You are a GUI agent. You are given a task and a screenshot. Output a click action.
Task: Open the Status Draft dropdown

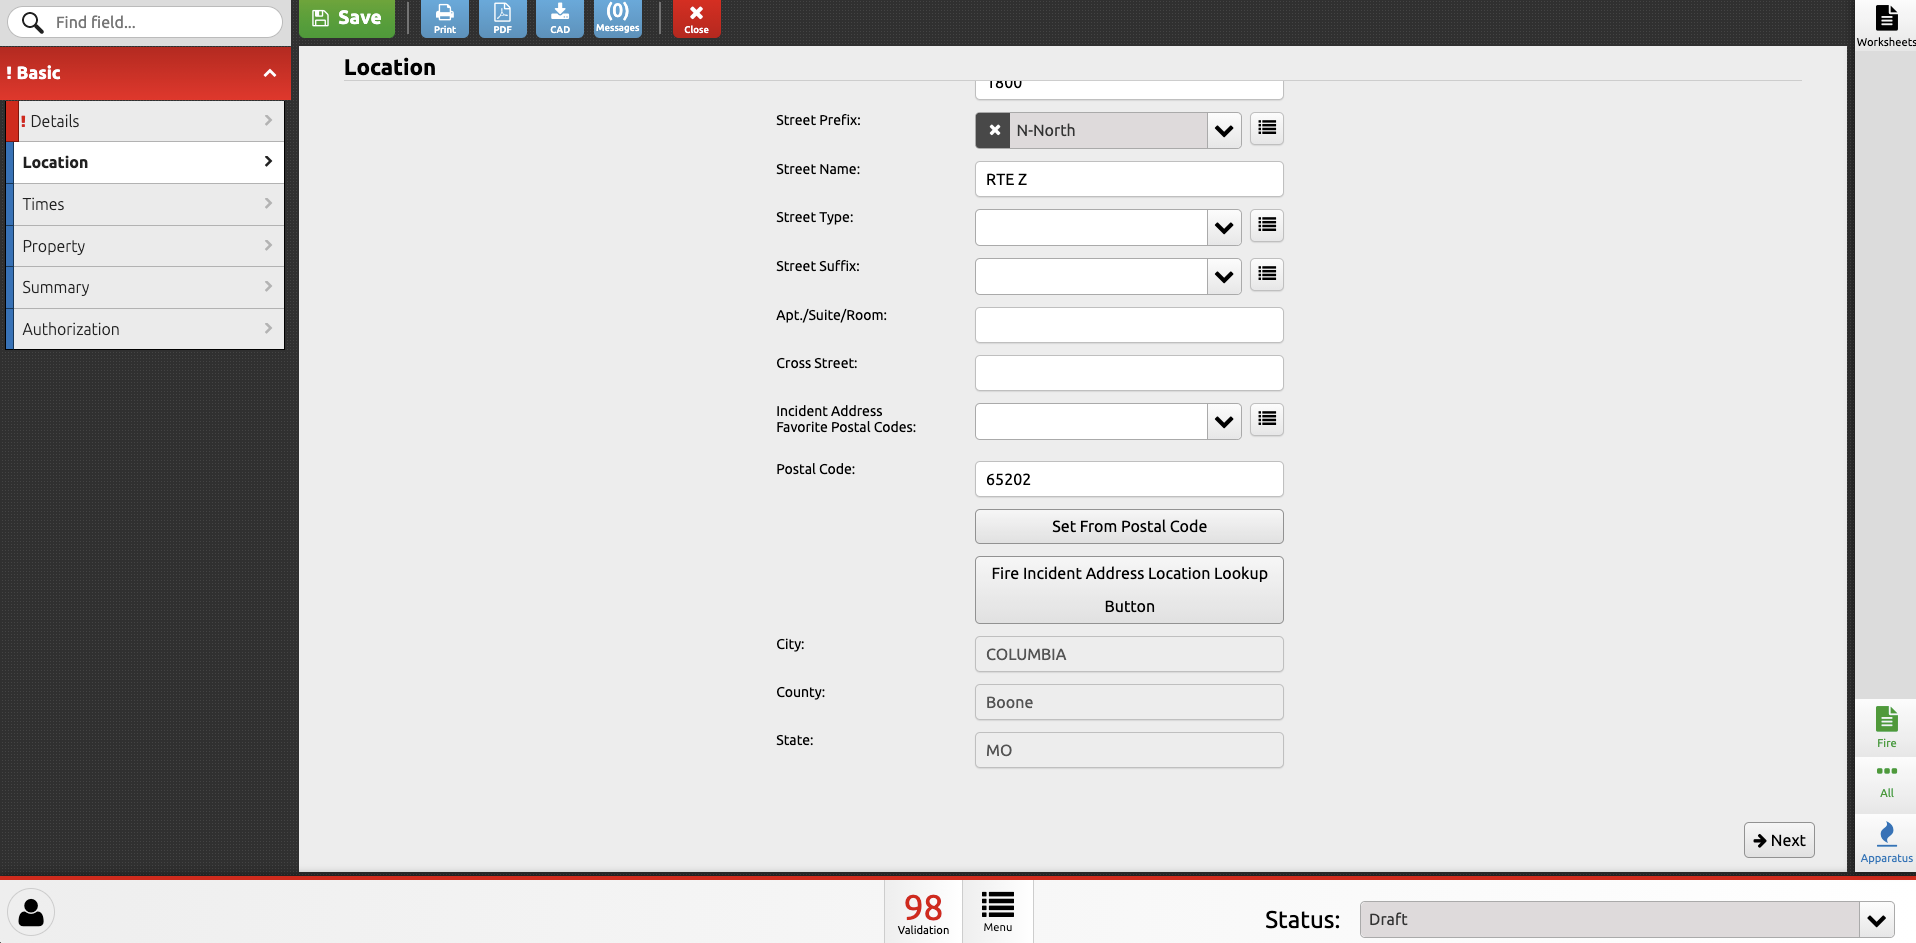[x=1876, y=920]
